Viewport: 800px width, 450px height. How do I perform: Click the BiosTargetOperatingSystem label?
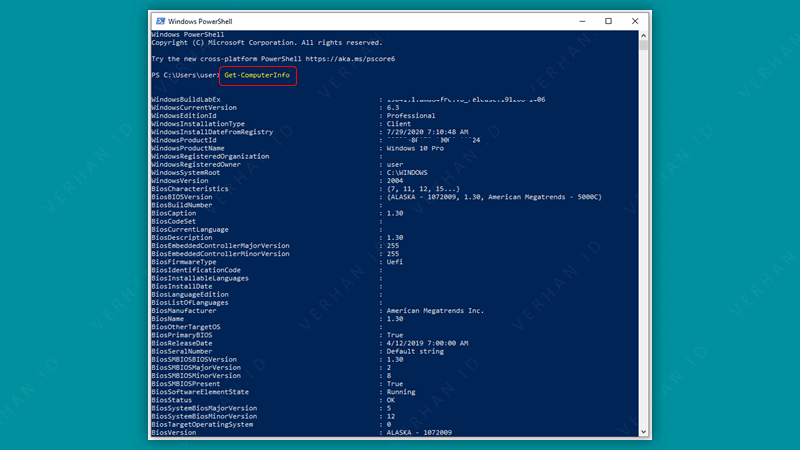202,424
